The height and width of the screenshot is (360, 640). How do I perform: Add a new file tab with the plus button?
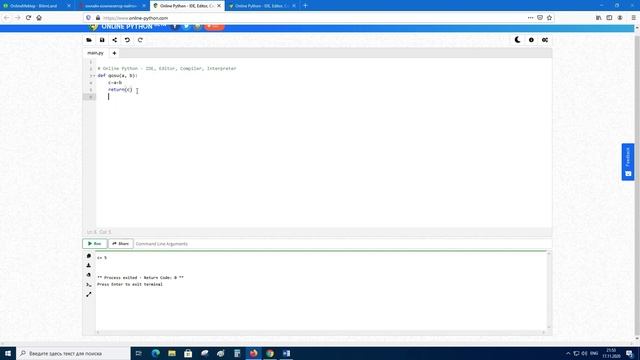click(x=114, y=53)
